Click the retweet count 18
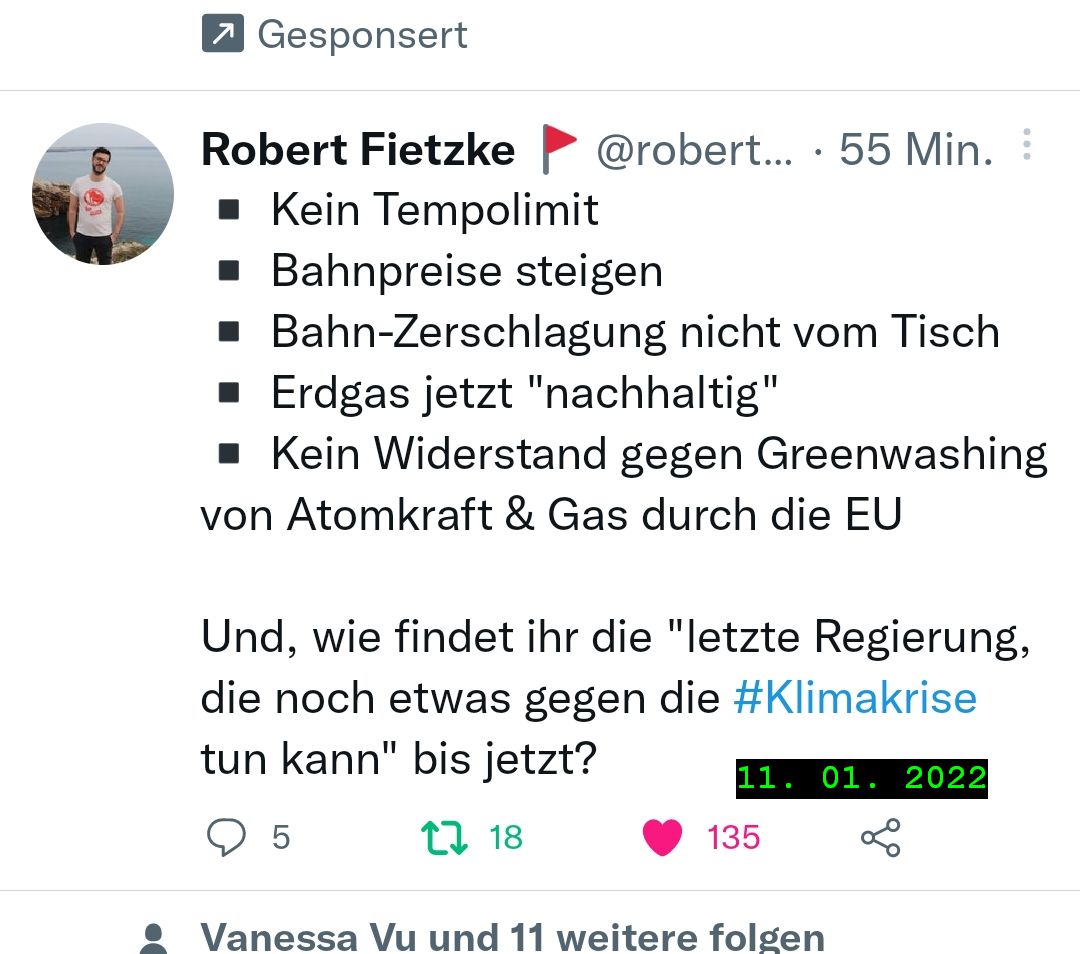This screenshot has height=954, width=1080. tap(506, 837)
